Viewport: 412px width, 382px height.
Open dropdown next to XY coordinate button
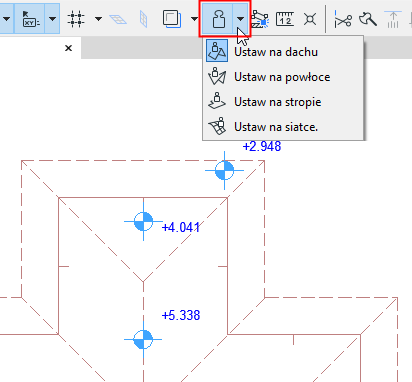[x=52, y=19]
